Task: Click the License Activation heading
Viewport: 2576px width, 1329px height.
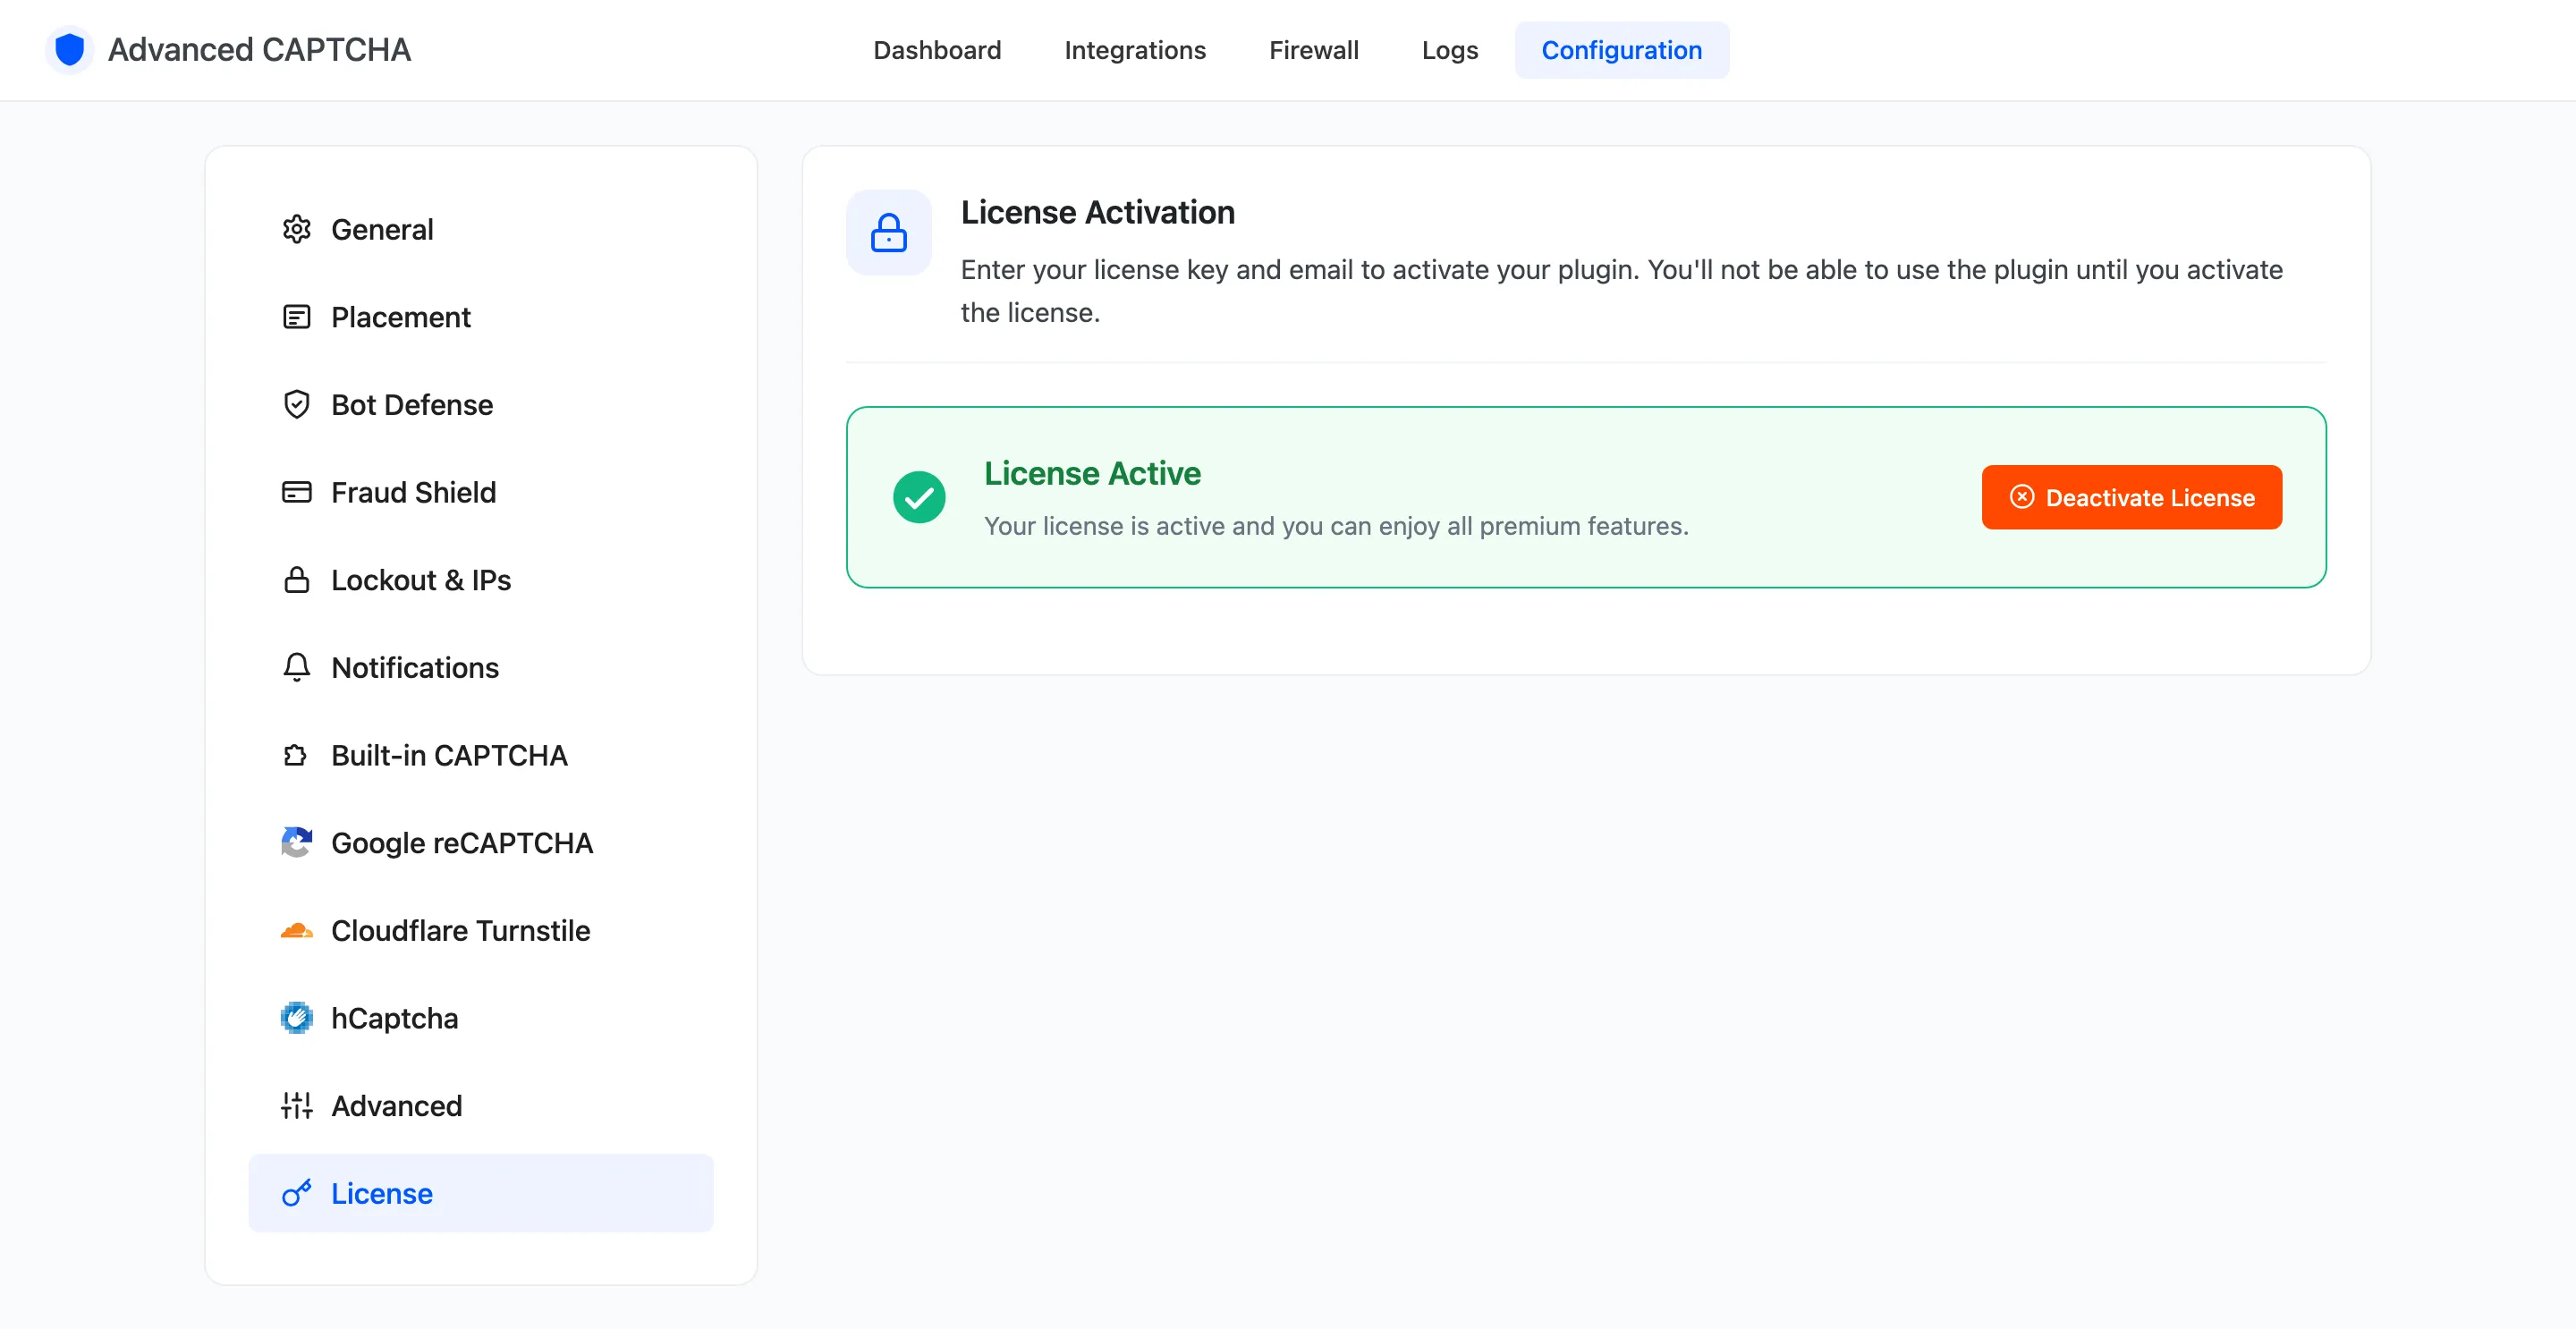Action: 1098,212
